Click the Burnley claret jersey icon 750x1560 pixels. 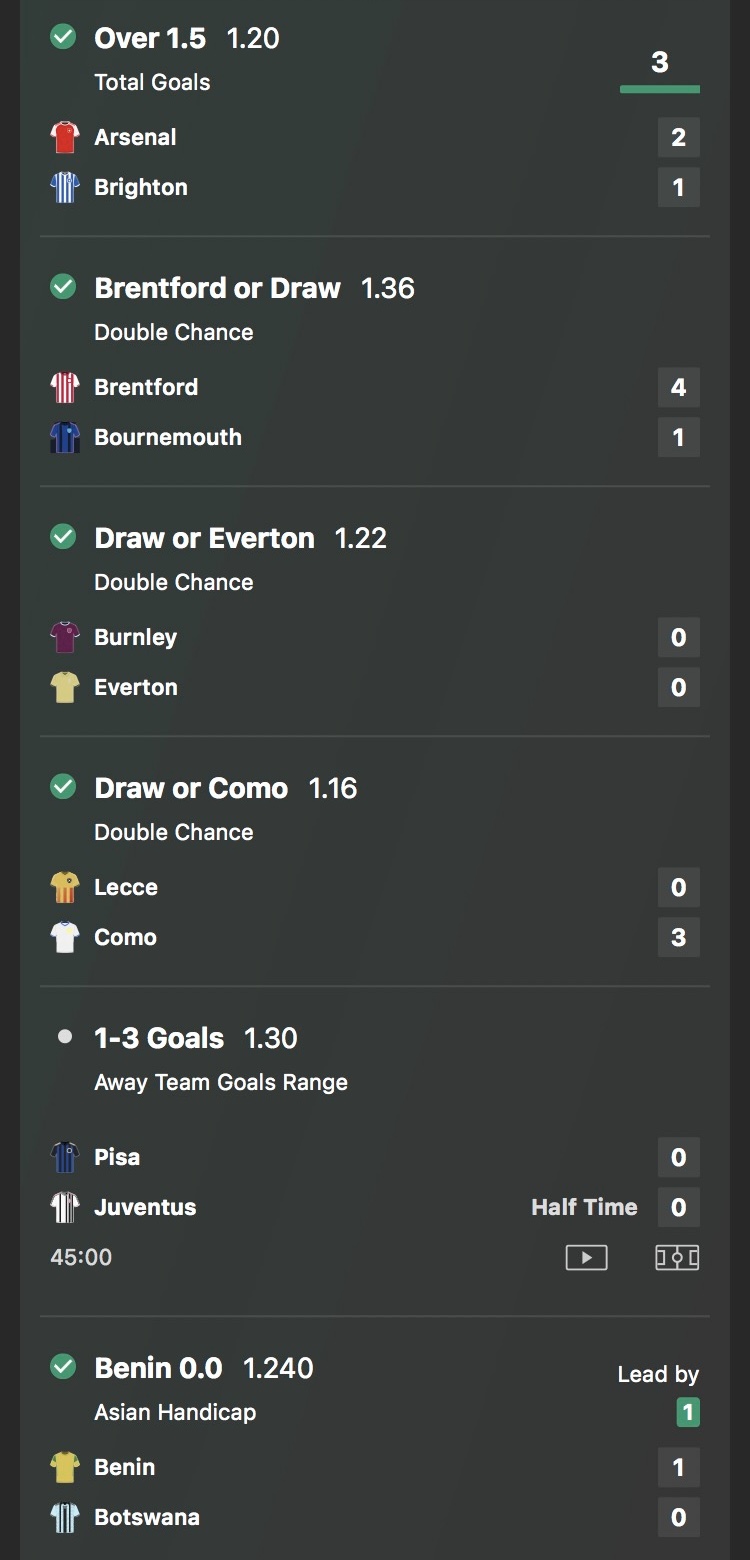[x=65, y=637]
